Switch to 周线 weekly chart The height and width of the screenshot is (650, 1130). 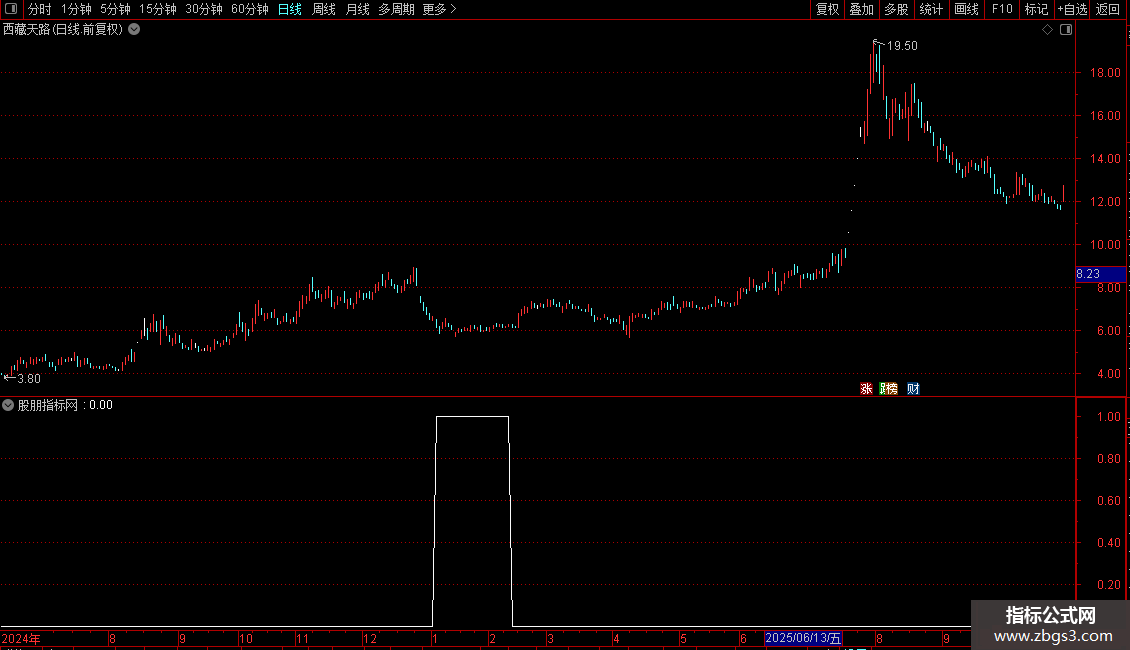point(324,9)
